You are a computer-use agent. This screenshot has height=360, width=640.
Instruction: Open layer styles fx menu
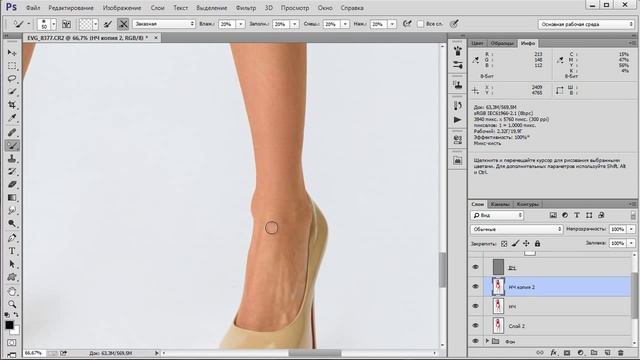pos(553,353)
